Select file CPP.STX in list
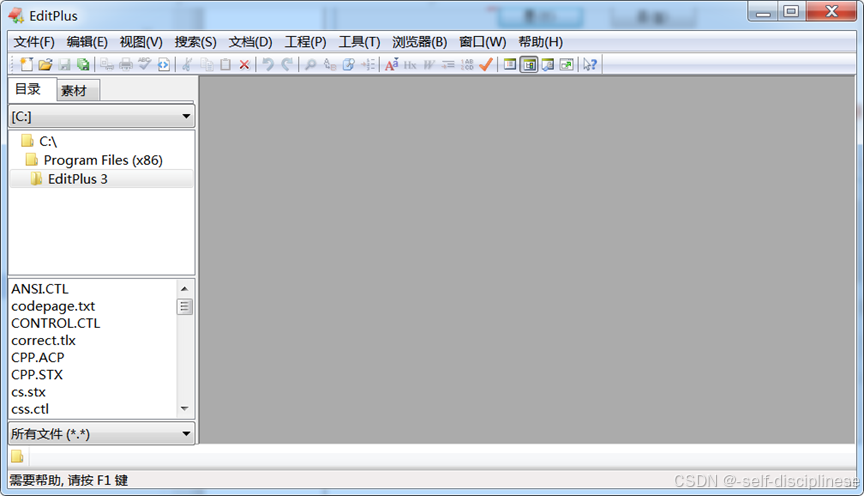This screenshot has width=864, height=496. (37, 374)
